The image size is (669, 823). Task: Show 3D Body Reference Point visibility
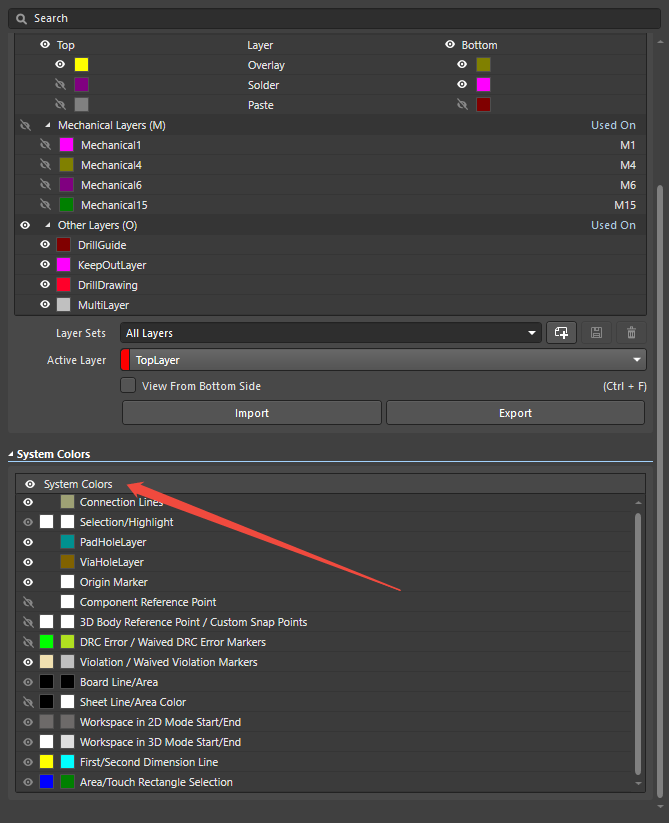[28, 622]
